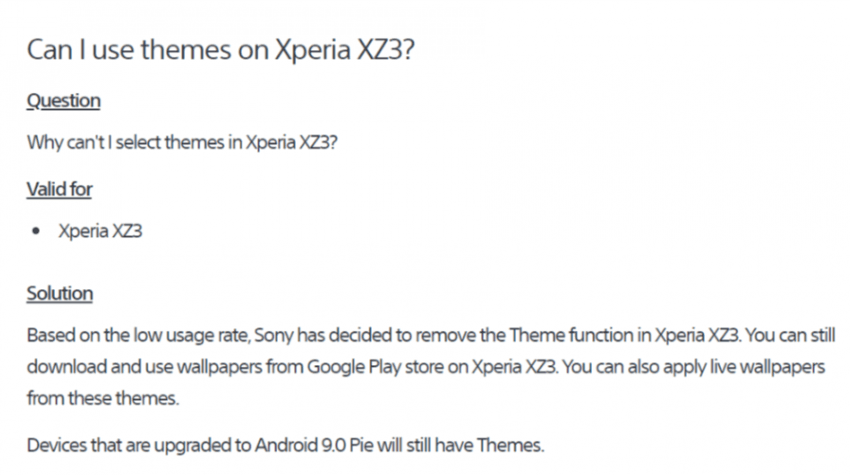Click the Devices that are upgraded sentence
The width and height of the screenshot is (850, 475).
(285, 445)
